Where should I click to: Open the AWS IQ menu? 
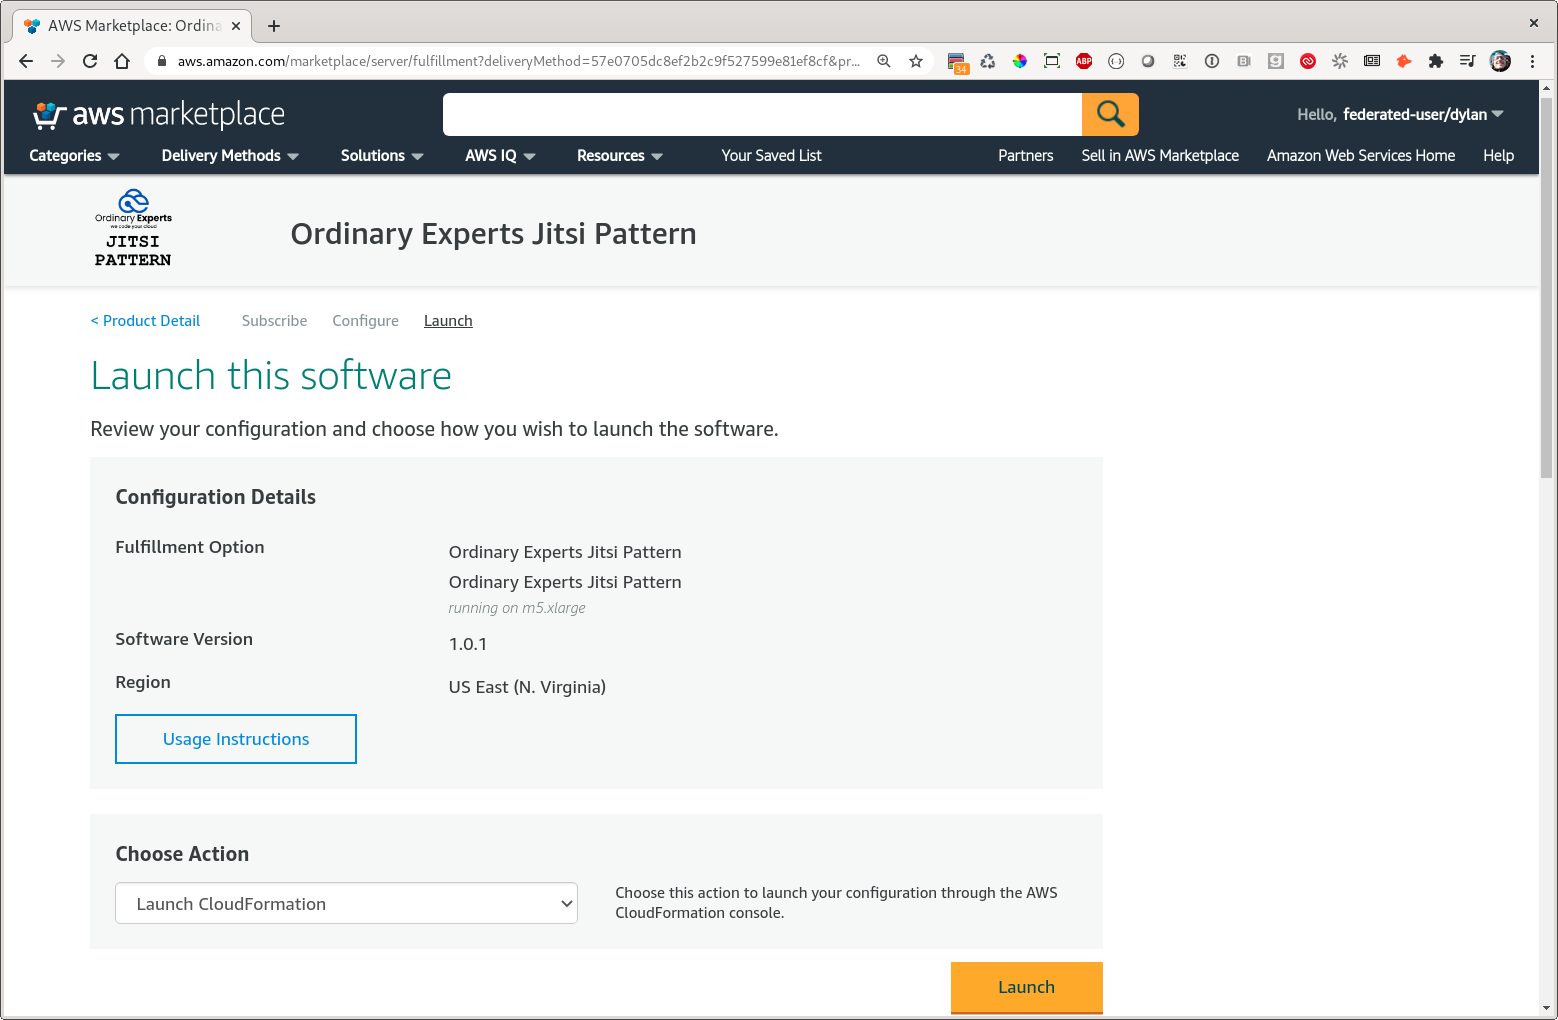click(500, 156)
